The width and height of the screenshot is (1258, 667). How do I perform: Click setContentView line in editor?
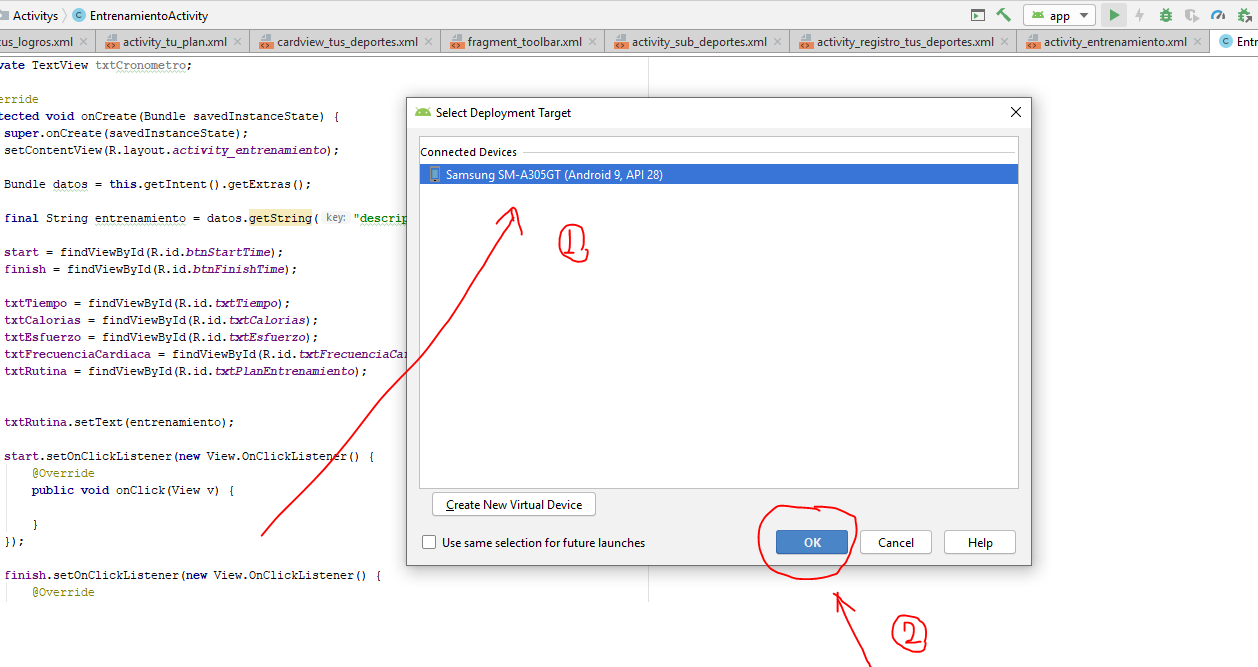tap(172, 150)
